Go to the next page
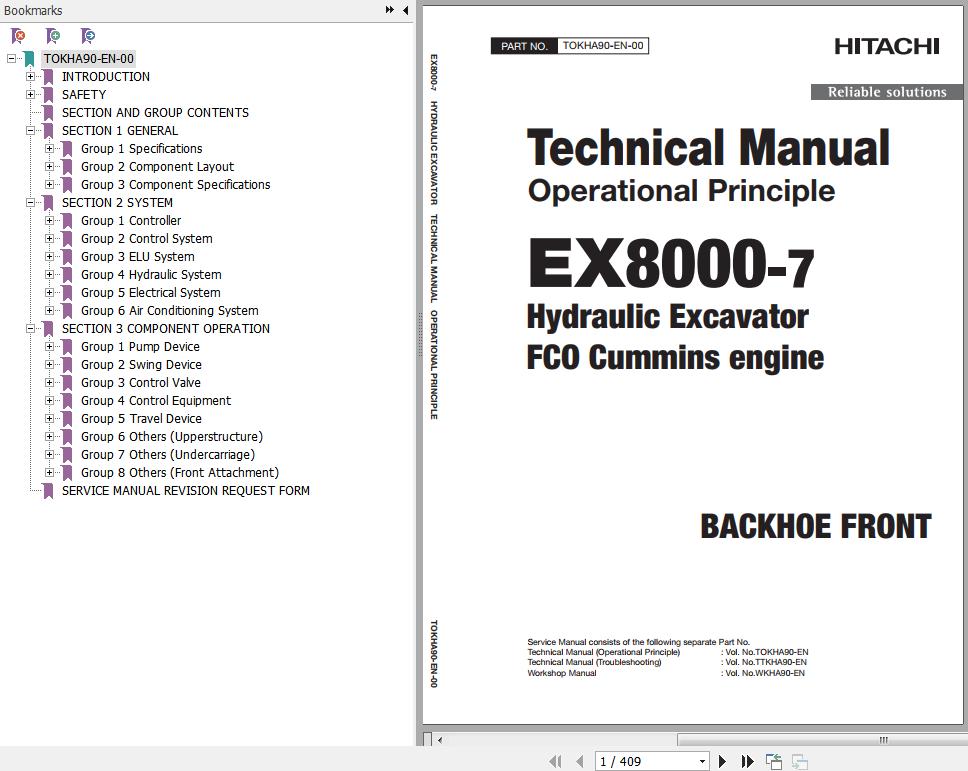 (x=722, y=762)
